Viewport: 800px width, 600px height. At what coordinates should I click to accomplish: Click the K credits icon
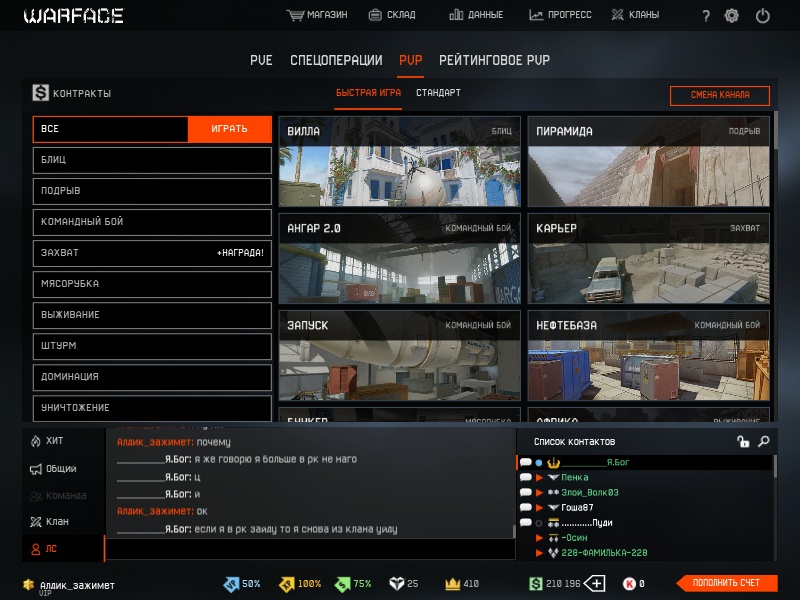pyautogui.click(x=629, y=584)
